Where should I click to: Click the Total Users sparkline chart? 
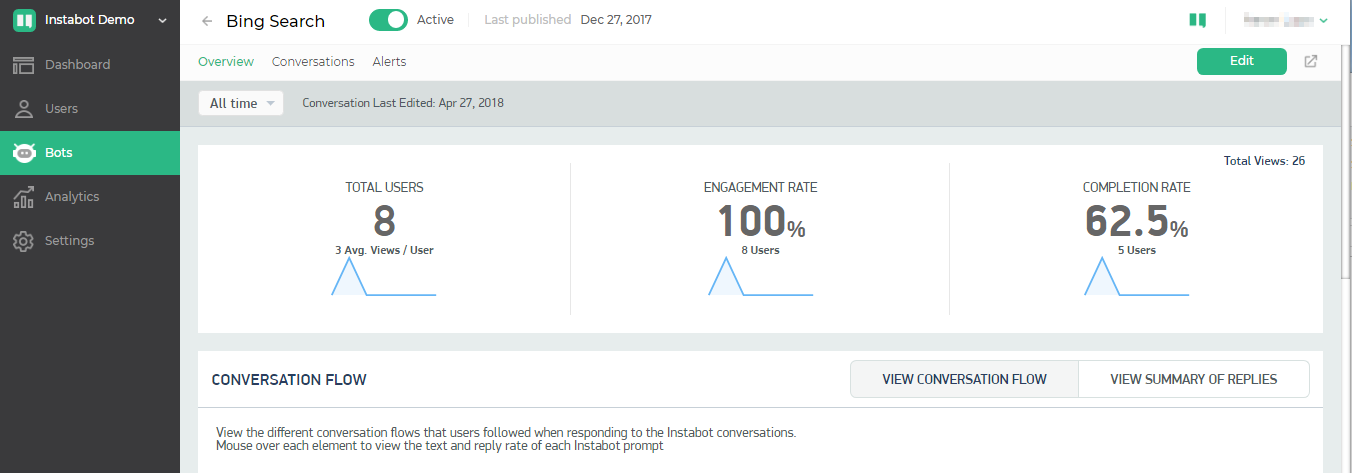coord(384,277)
